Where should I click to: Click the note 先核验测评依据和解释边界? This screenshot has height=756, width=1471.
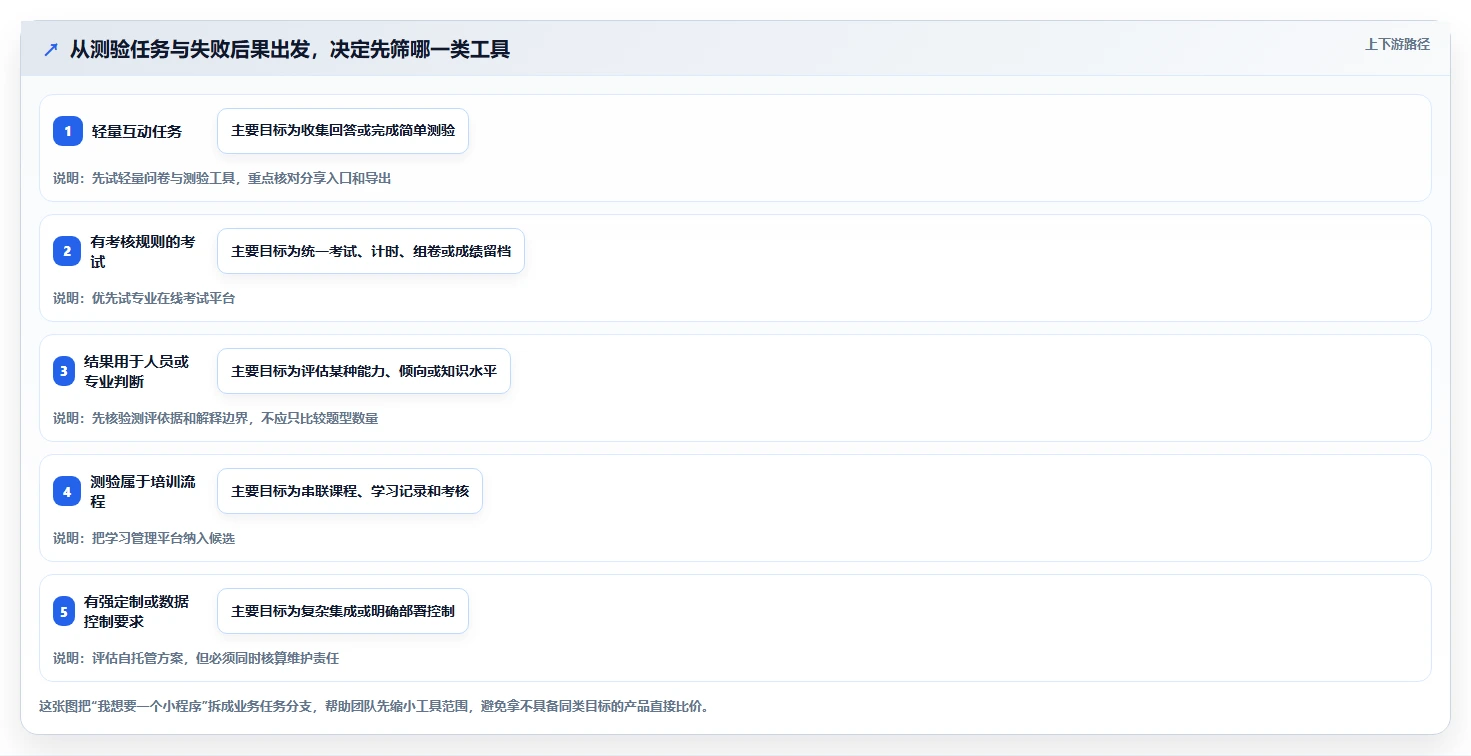[x=216, y=418]
